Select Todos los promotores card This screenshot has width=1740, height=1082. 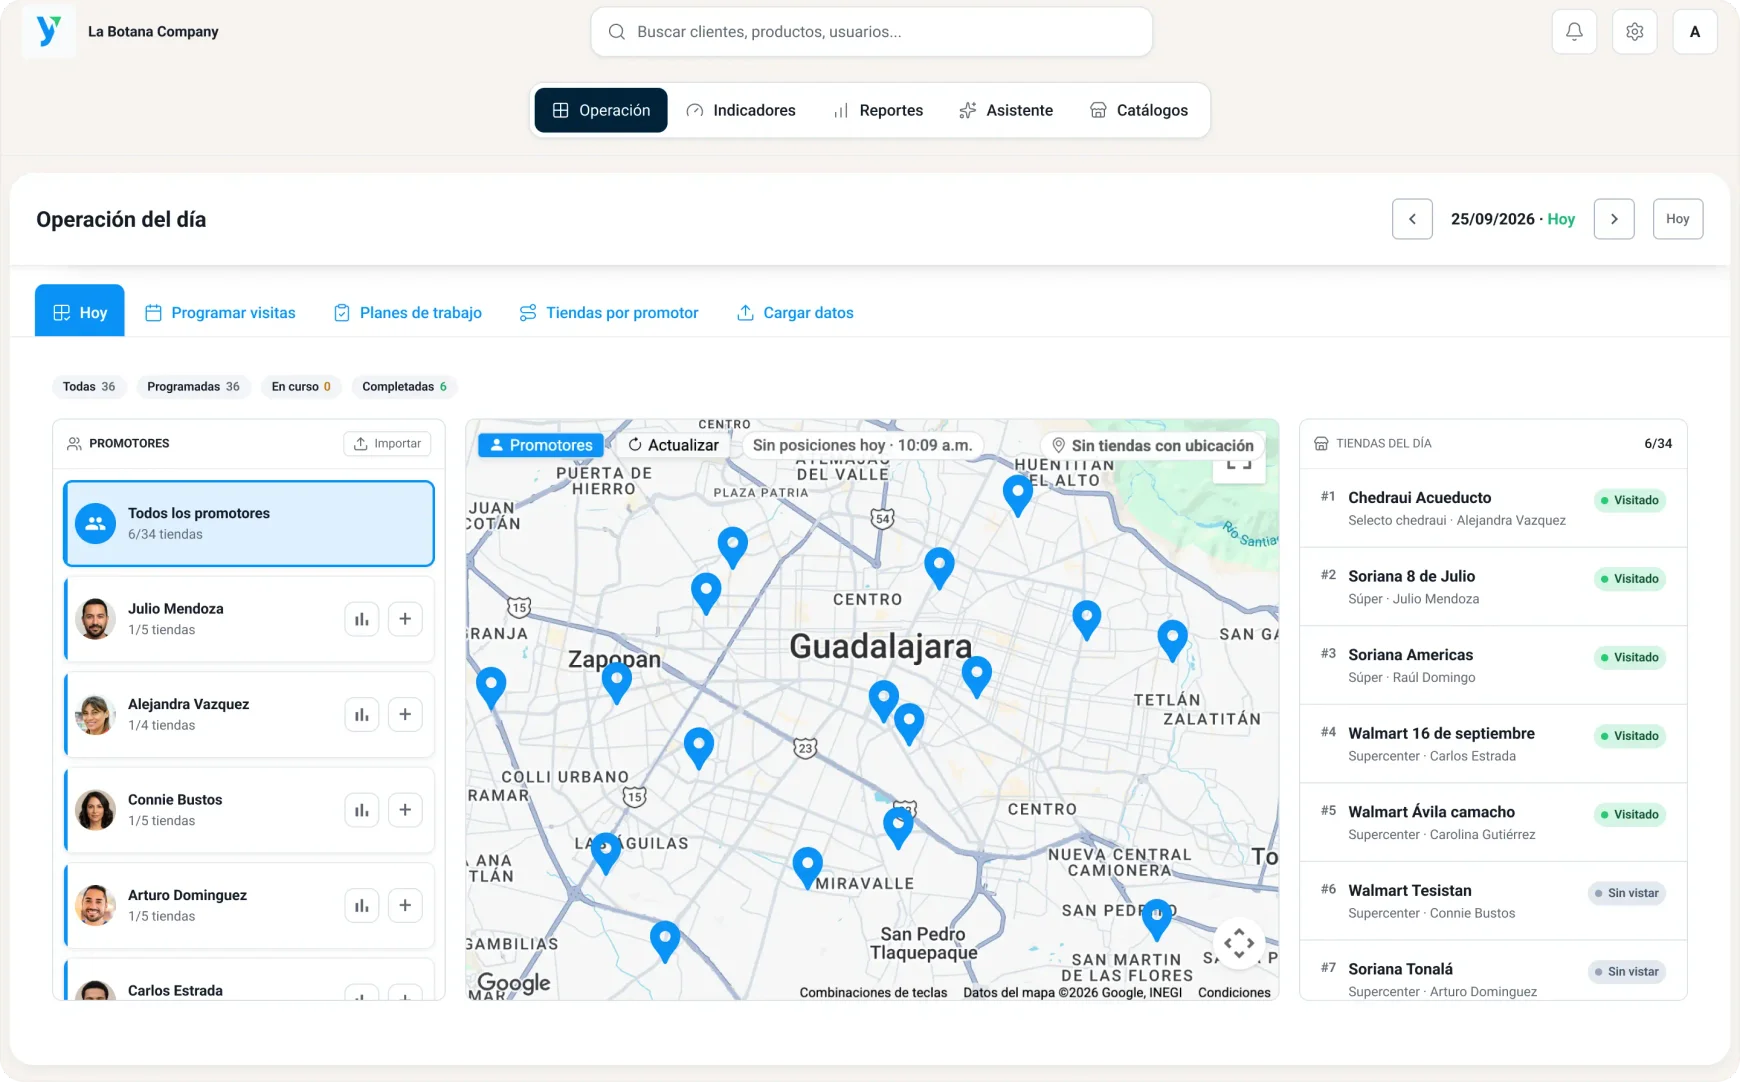pos(249,523)
